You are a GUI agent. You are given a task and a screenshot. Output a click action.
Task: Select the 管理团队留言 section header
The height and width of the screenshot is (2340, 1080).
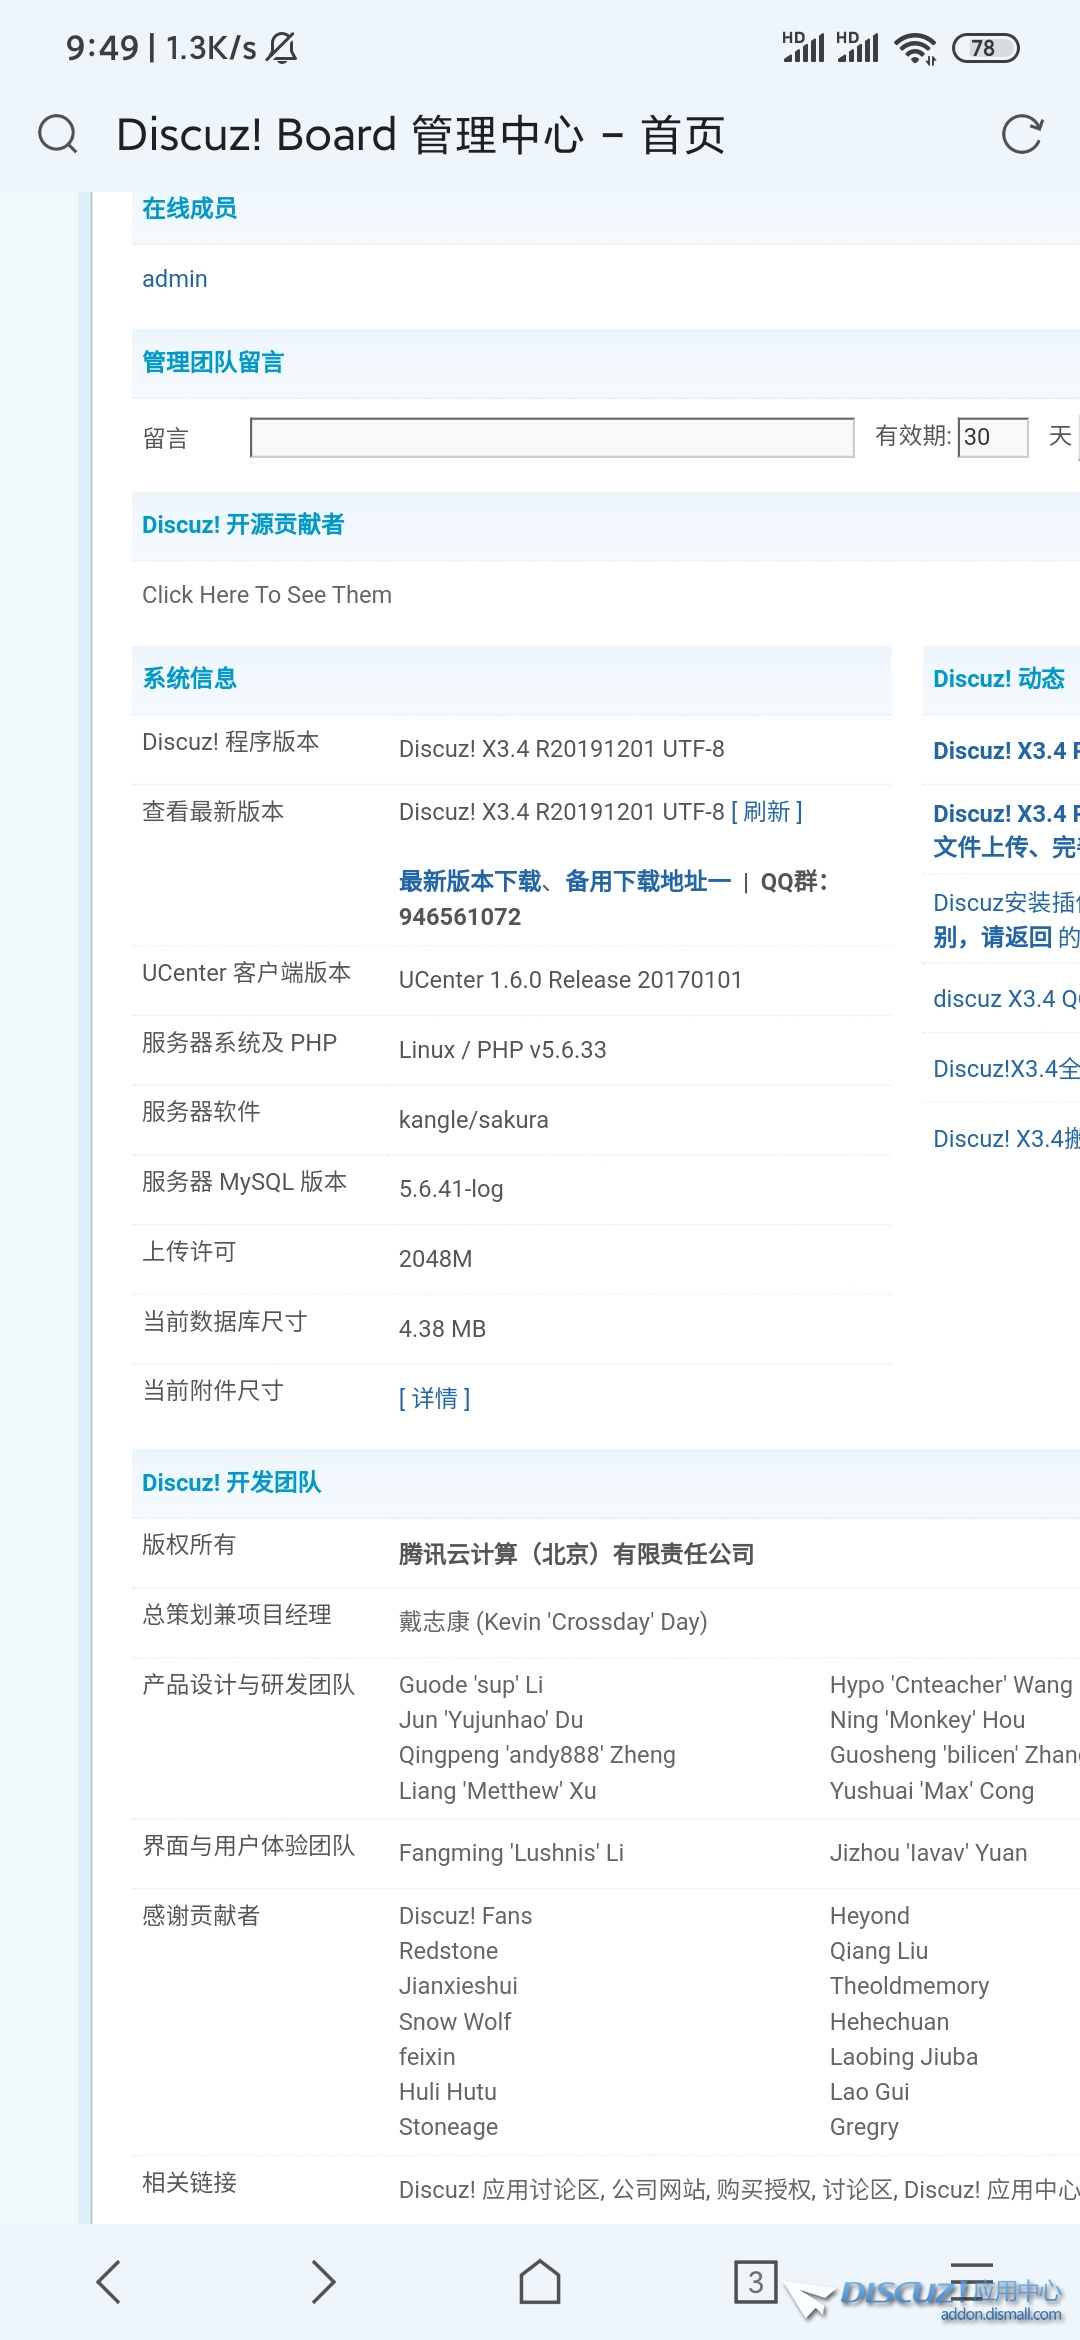tap(213, 362)
